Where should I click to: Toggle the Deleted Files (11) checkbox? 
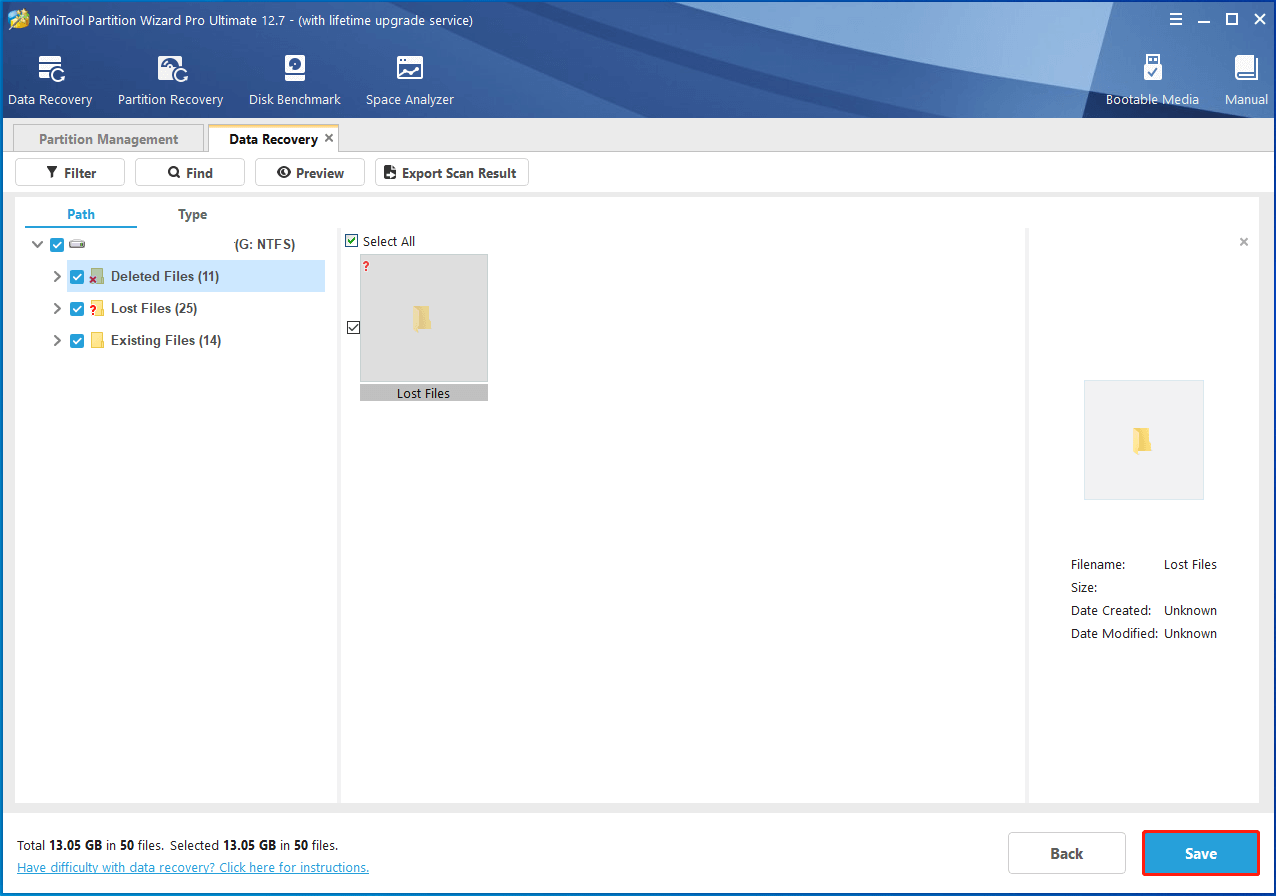(x=77, y=277)
